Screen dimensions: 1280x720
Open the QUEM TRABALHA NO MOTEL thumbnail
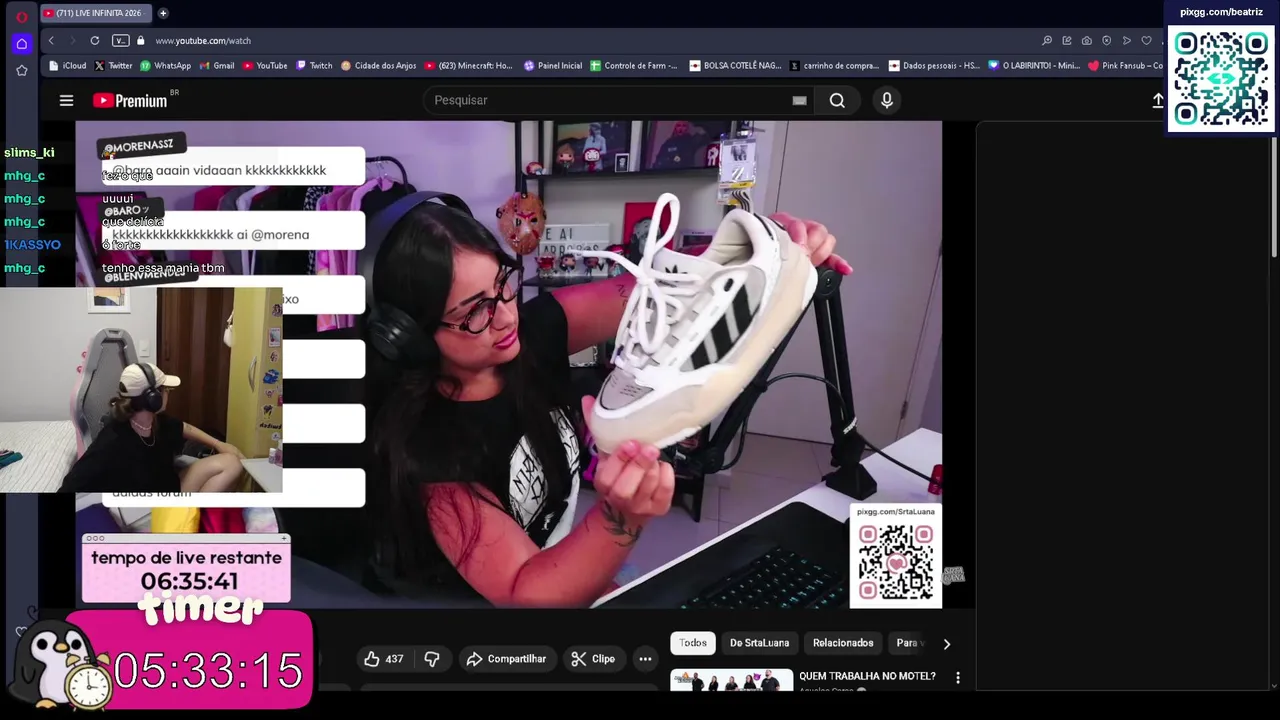(x=731, y=680)
